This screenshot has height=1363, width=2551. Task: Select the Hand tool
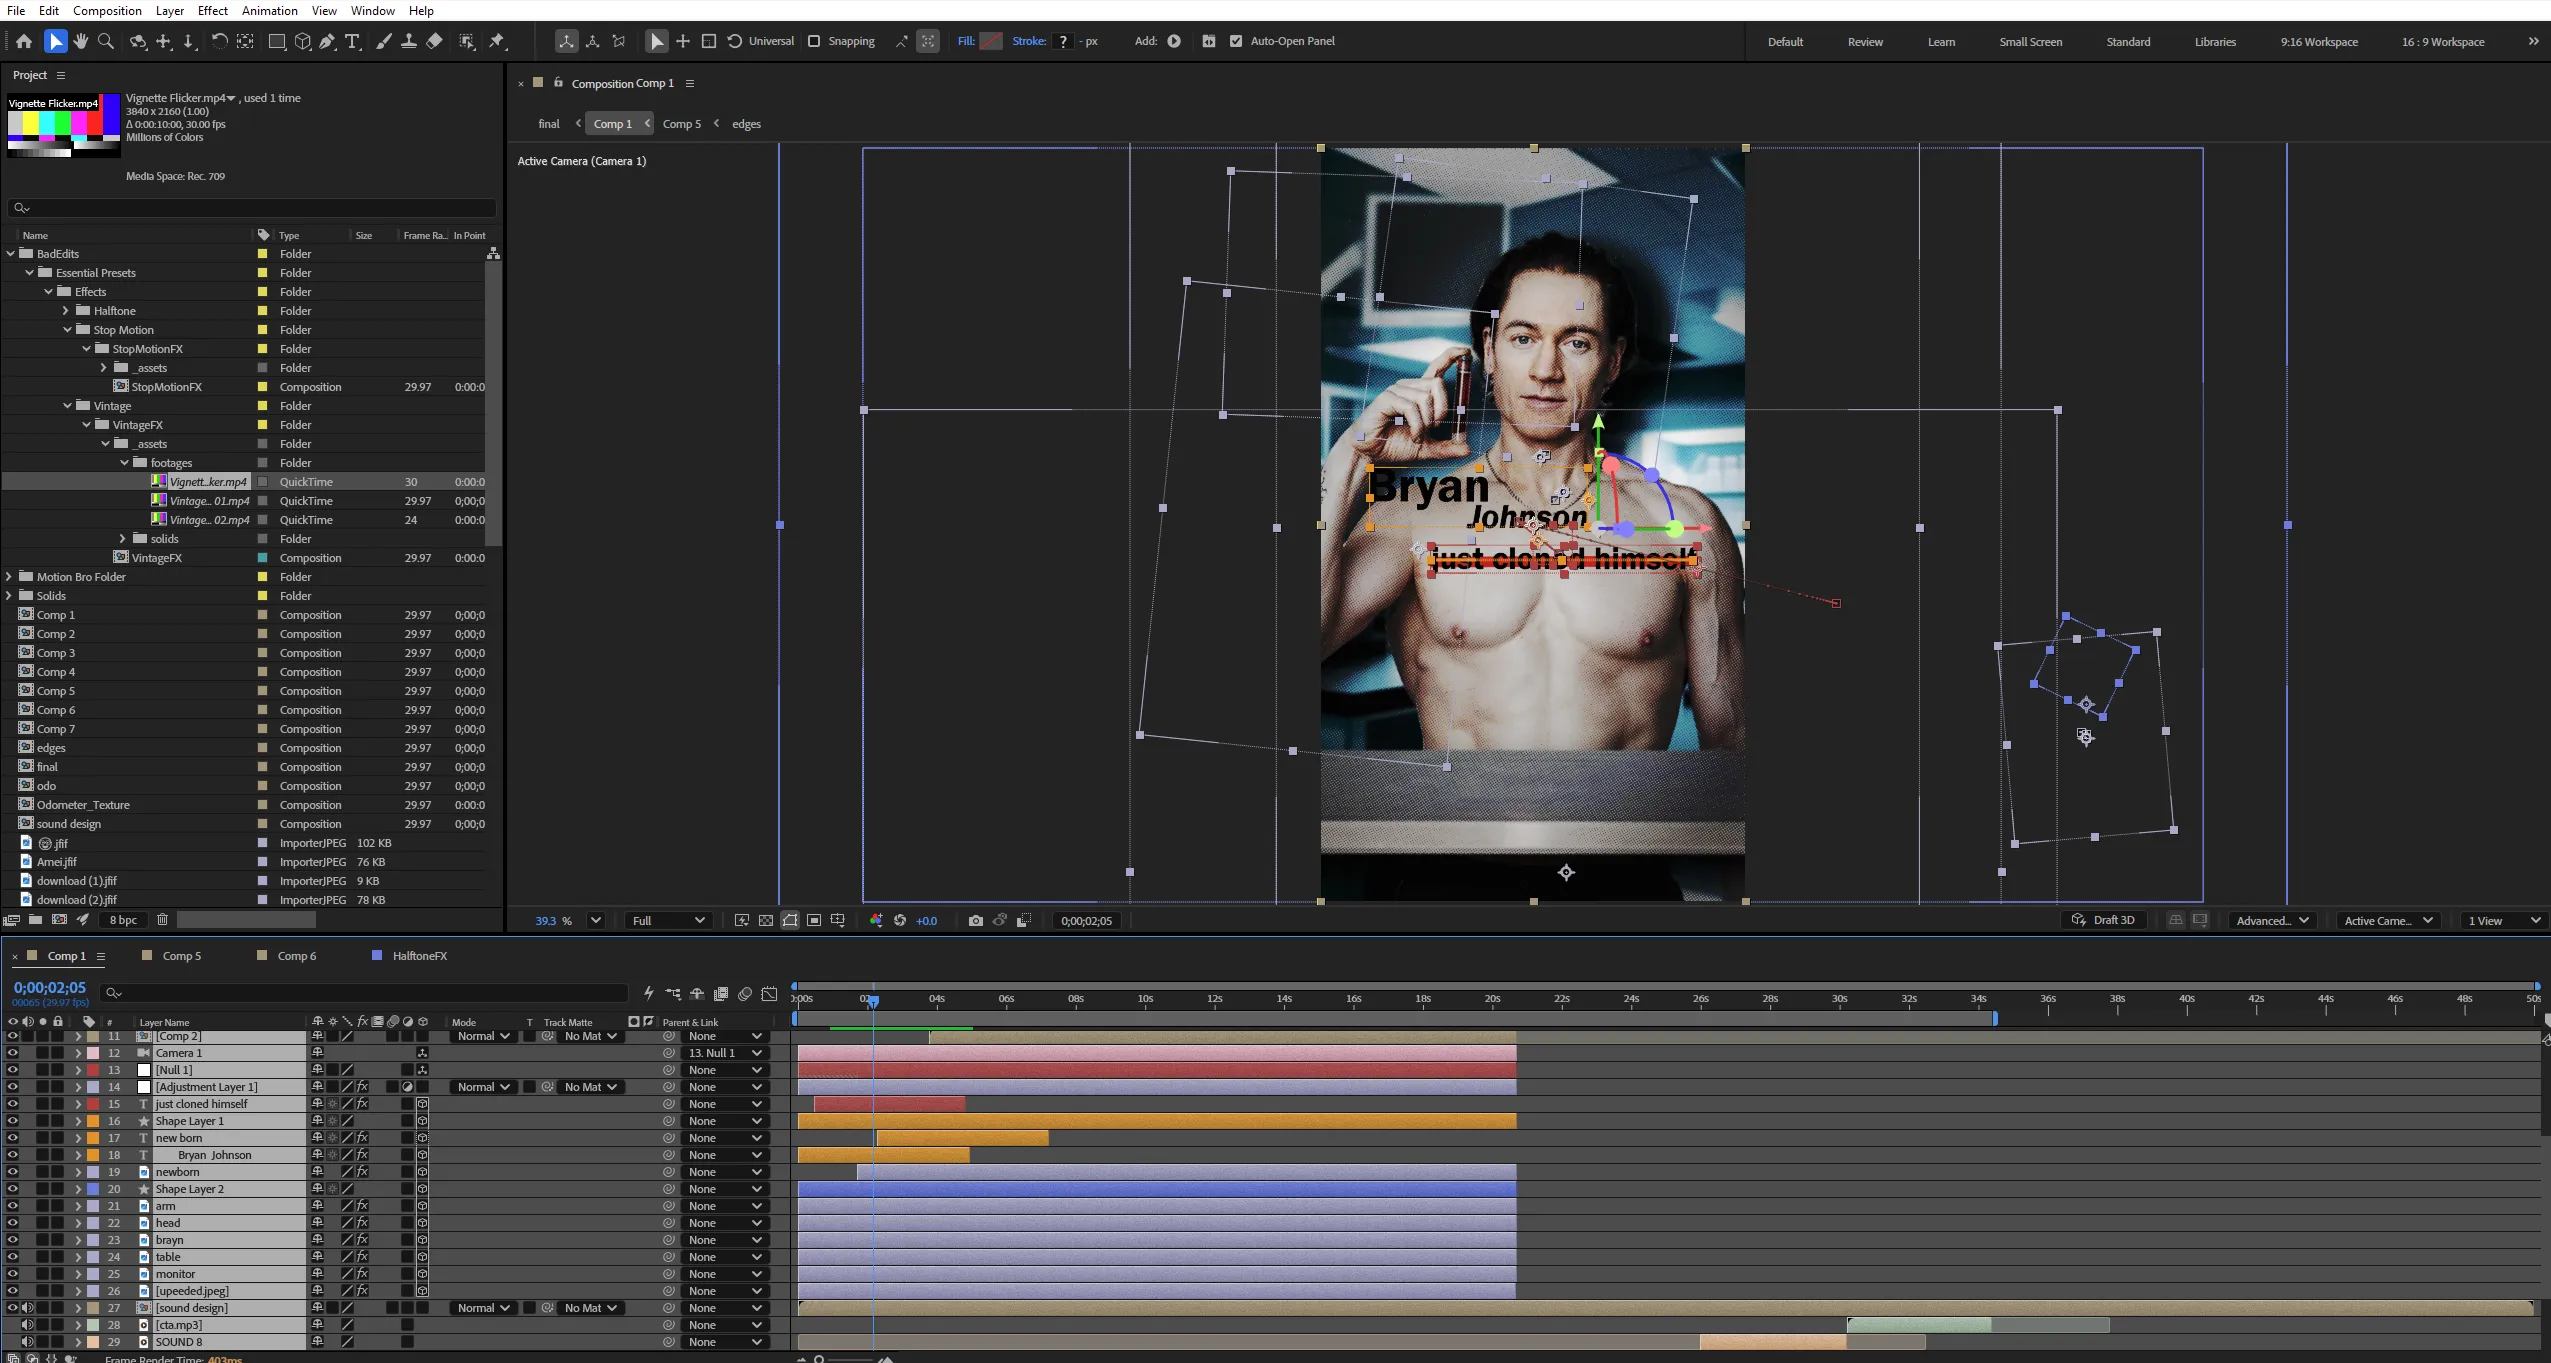[81, 41]
